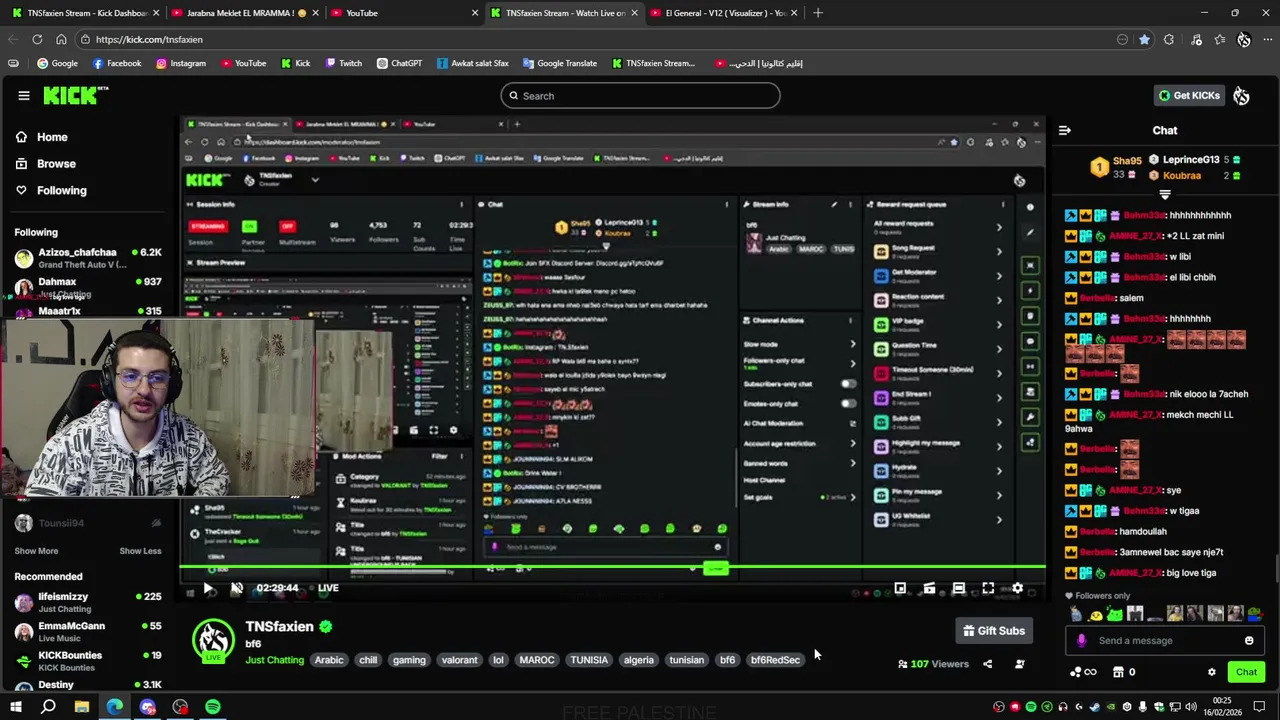This screenshot has width=1280, height=720.
Task: Open EmmaMcGann recommended channel
Action: (88, 631)
